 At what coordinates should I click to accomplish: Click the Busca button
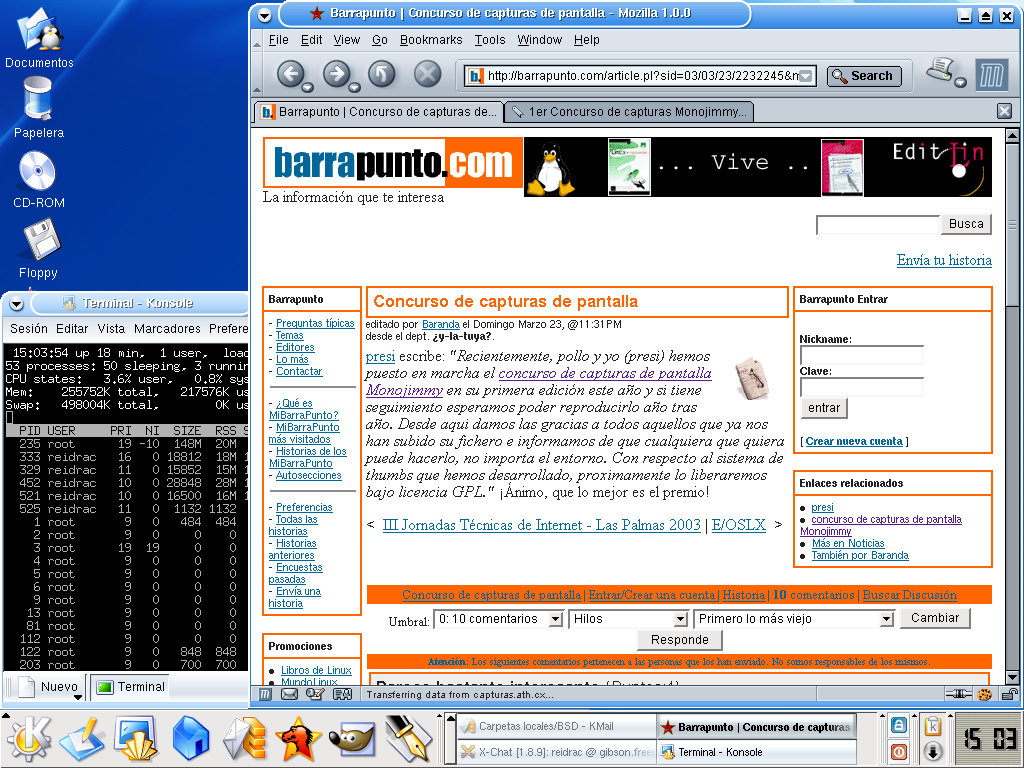point(966,223)
